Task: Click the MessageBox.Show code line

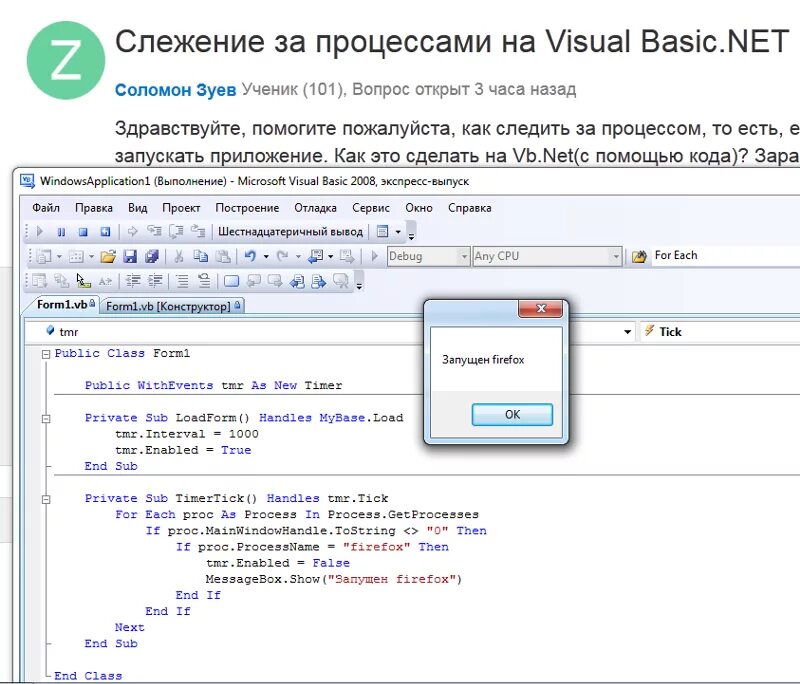Action: coord(334,579)
